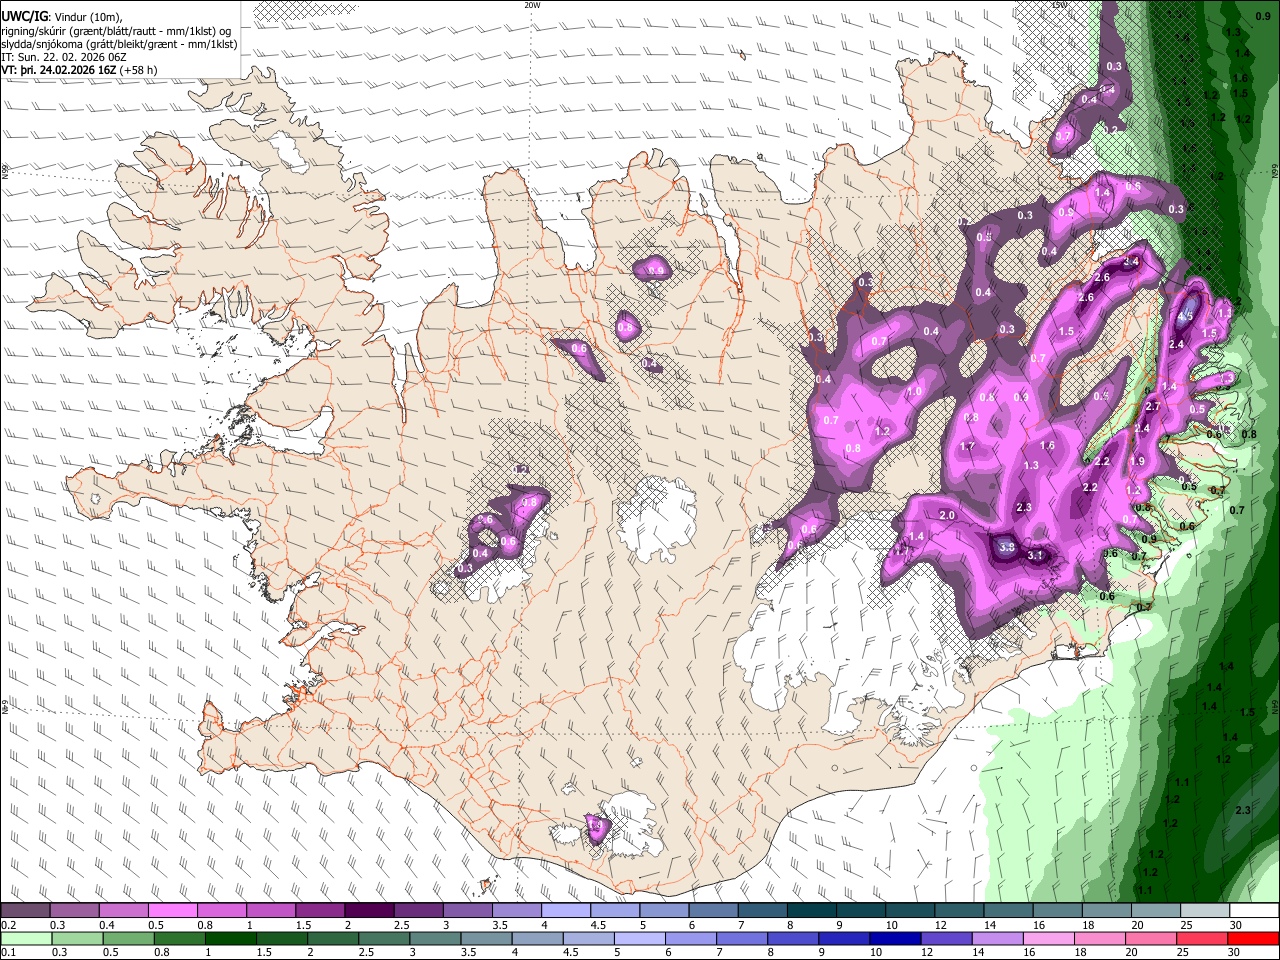Click the 2.0 snowfall label west of 3.8

[x=947, y=516]
